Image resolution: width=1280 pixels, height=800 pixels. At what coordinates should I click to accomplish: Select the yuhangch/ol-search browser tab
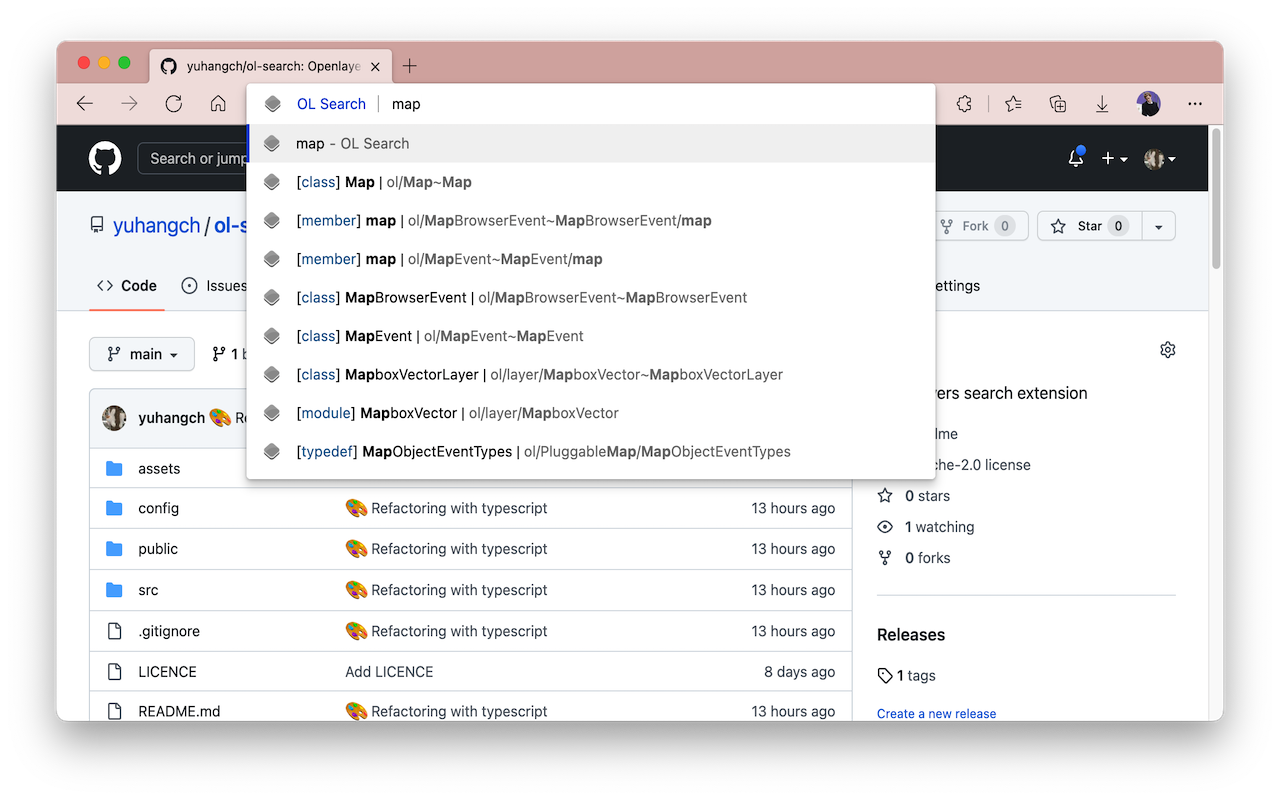(270, 67)
